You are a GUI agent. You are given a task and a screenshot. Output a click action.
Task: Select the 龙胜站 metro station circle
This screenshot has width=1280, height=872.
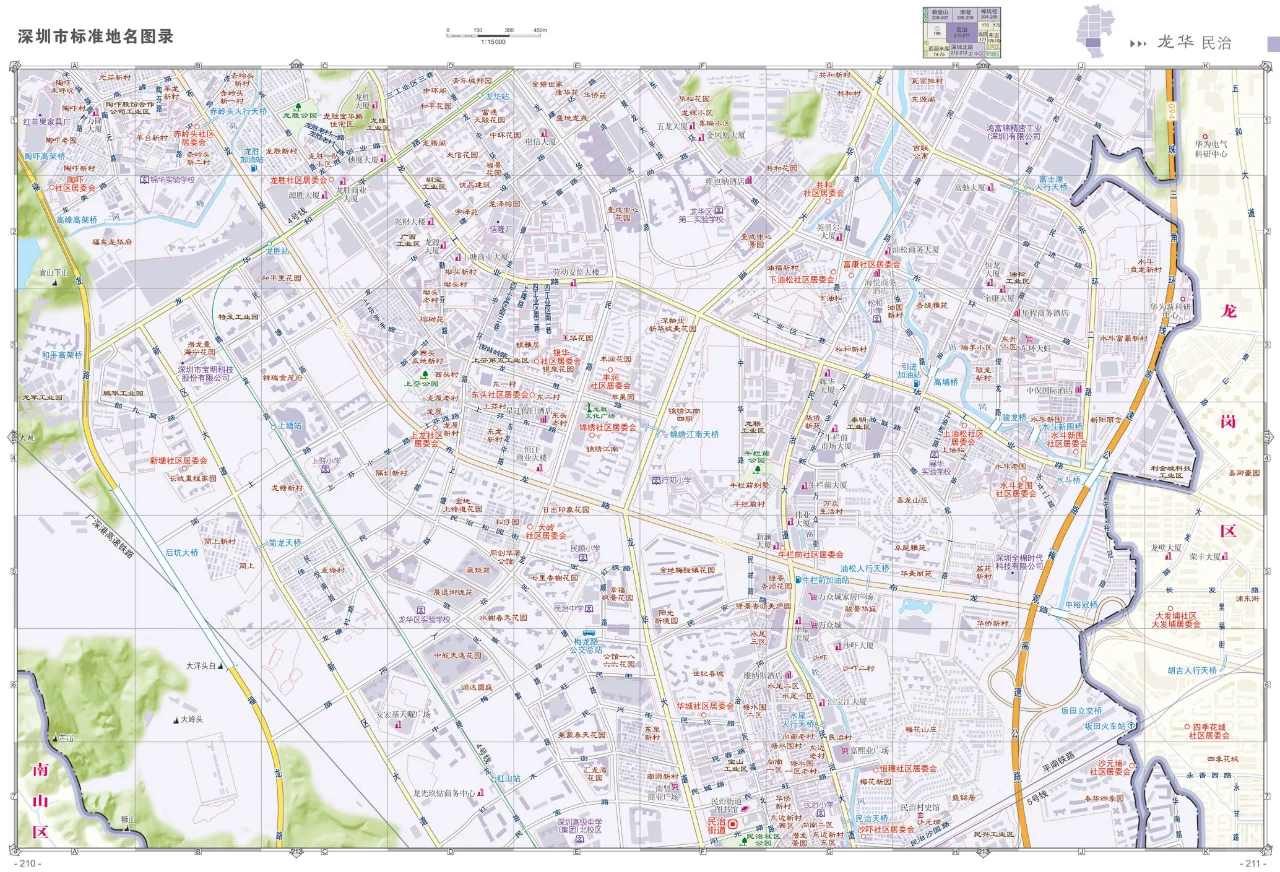[x=270, y=244]
